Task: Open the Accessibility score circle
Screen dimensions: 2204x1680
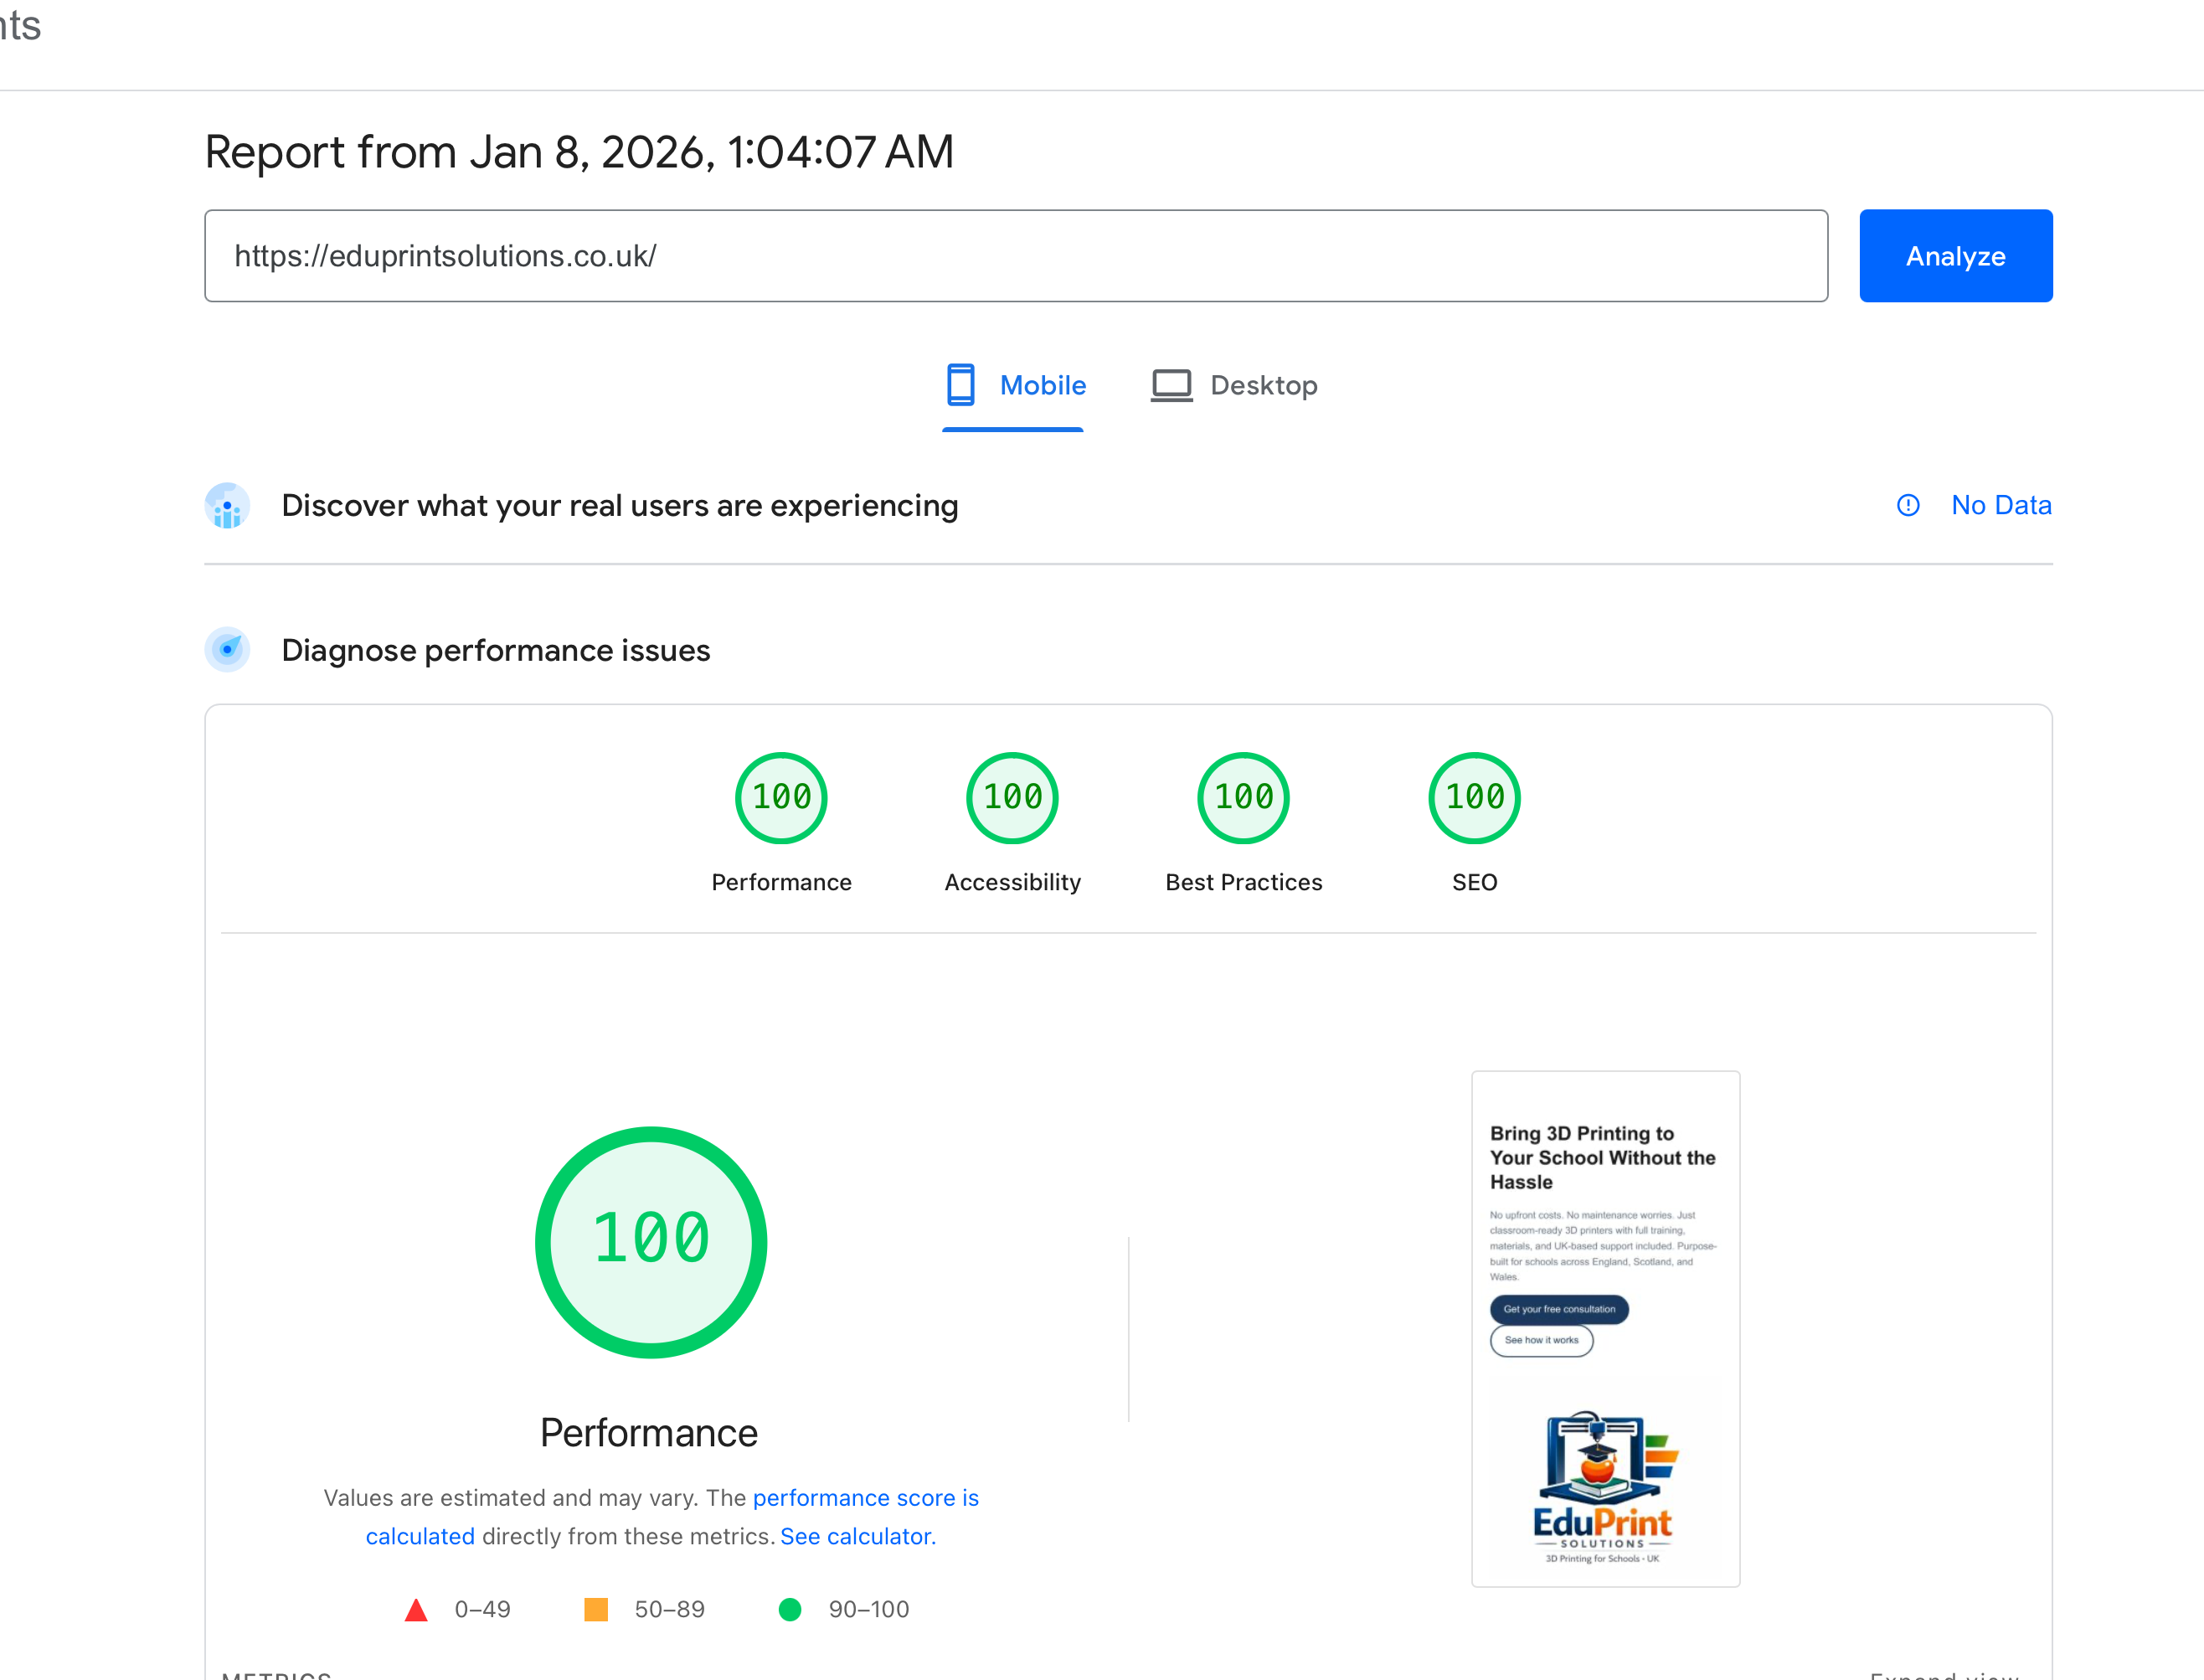Action: tap(1012, 797)
